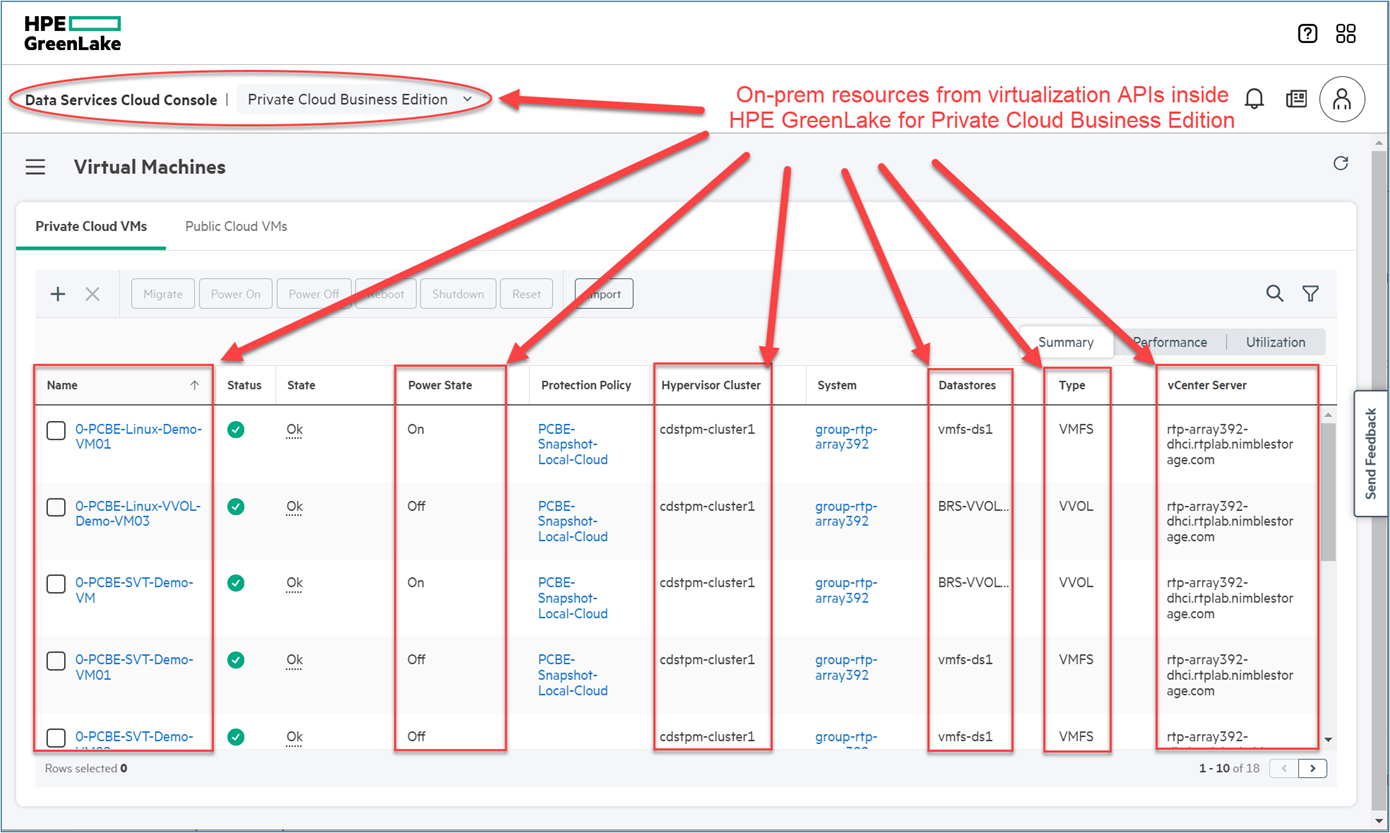Viewport: 1390px width, 833px height.
Task: Click the System column header
Action: coord(837,385)
